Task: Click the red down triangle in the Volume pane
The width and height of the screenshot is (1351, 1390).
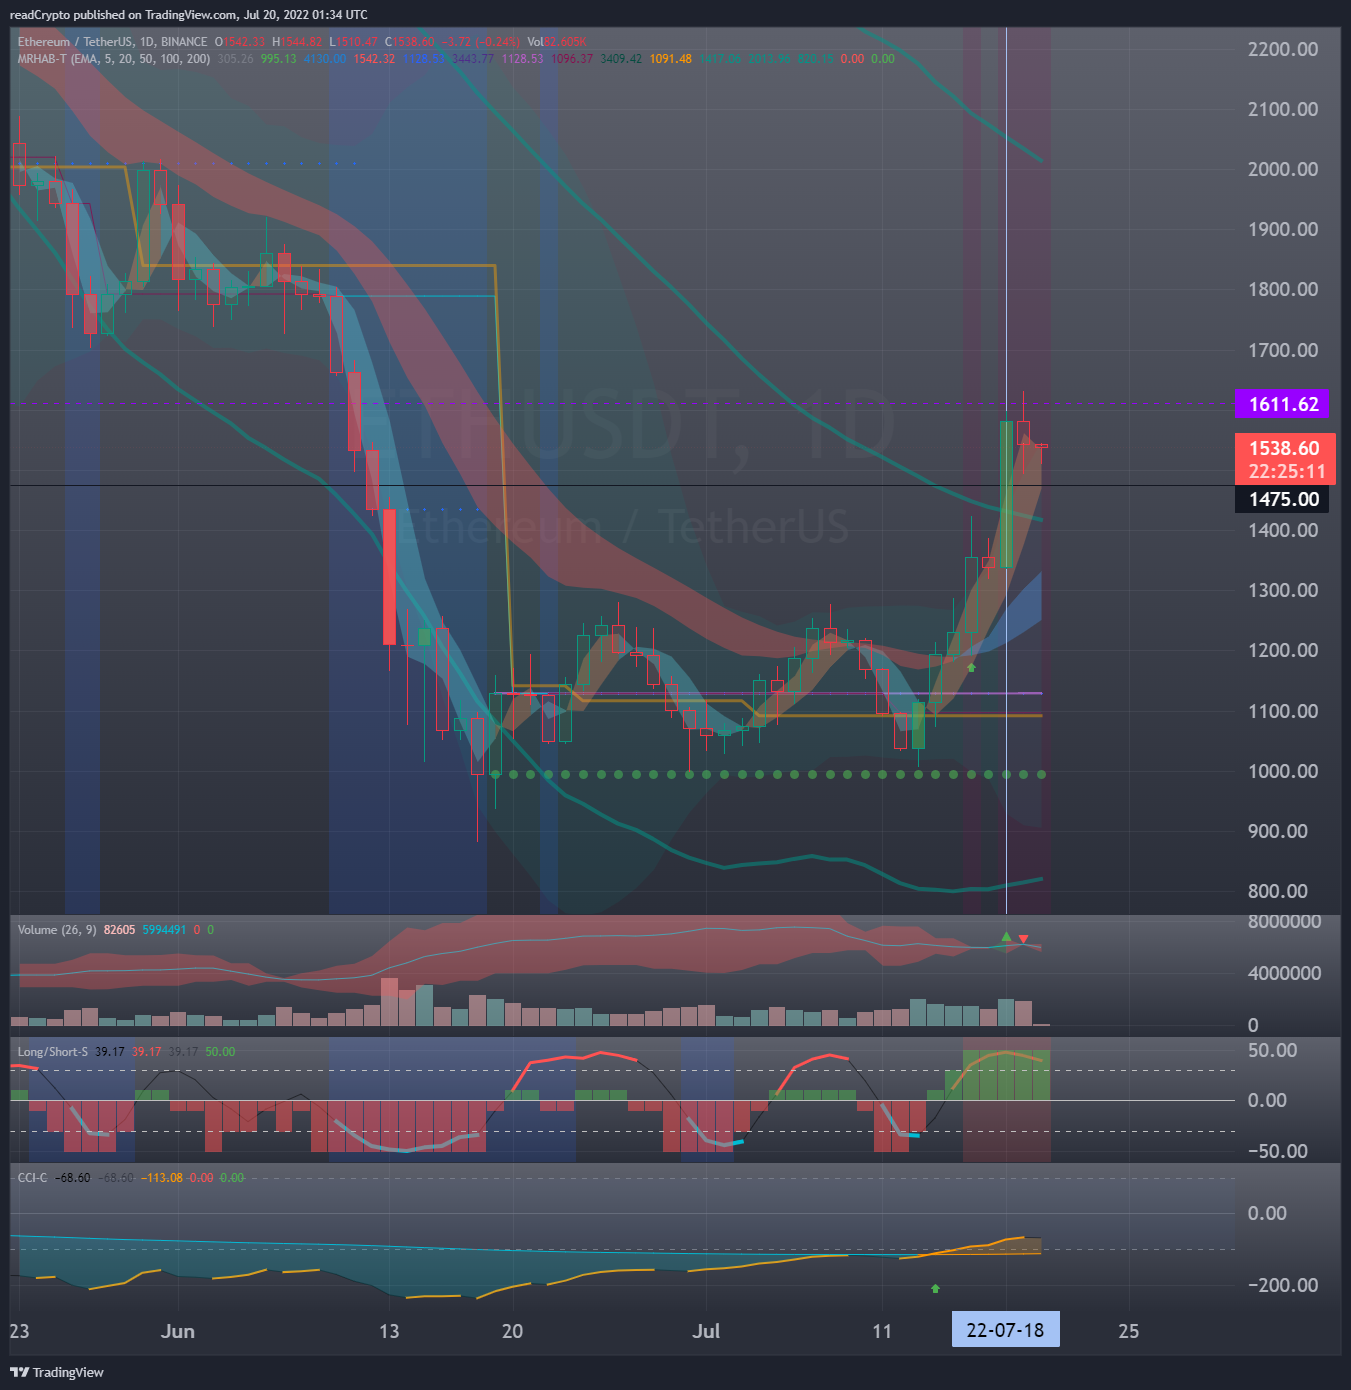Action: click(1023, 938)
